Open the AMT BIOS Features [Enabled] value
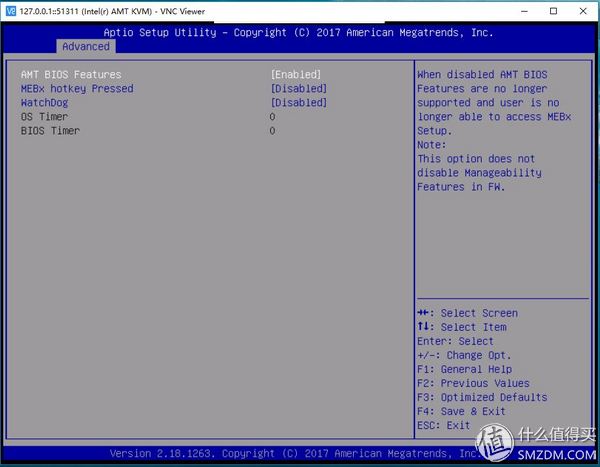 point(296,74)
